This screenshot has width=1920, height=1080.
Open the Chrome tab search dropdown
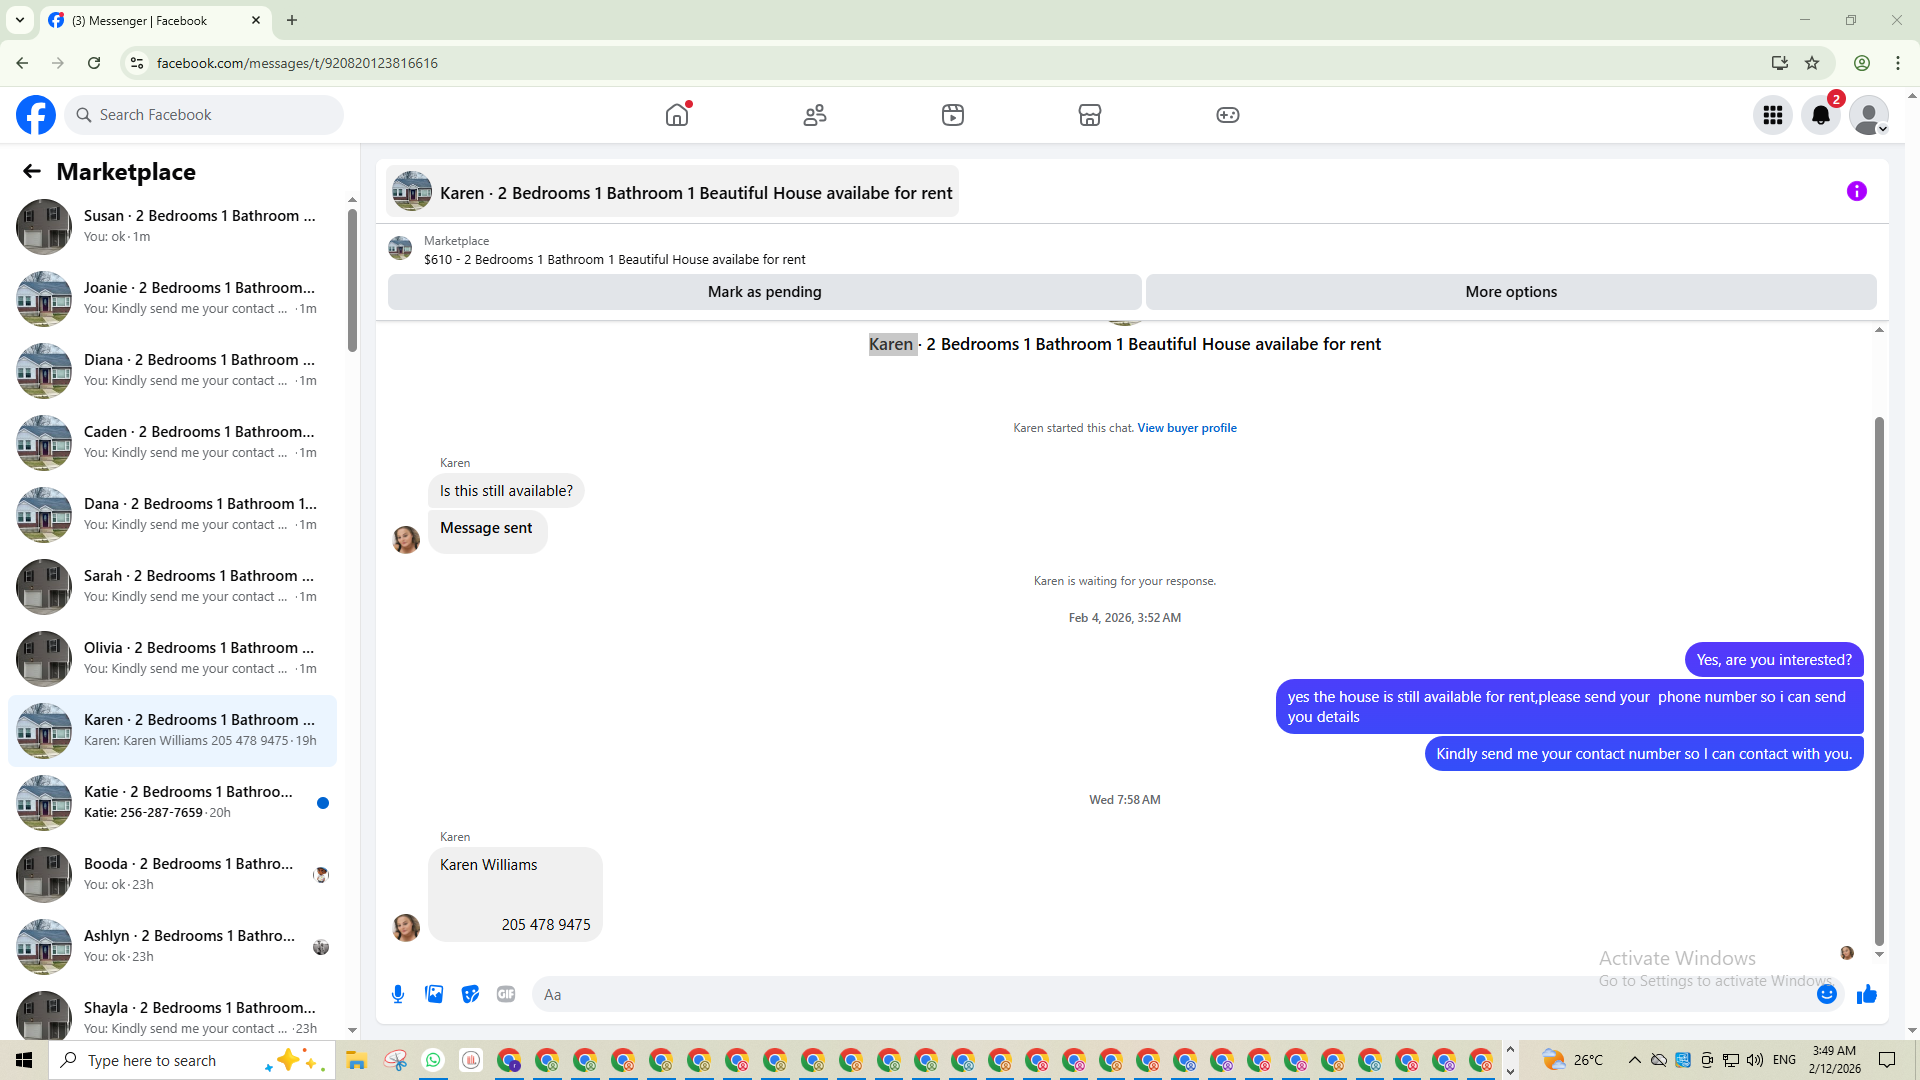[x=20, y=20]
